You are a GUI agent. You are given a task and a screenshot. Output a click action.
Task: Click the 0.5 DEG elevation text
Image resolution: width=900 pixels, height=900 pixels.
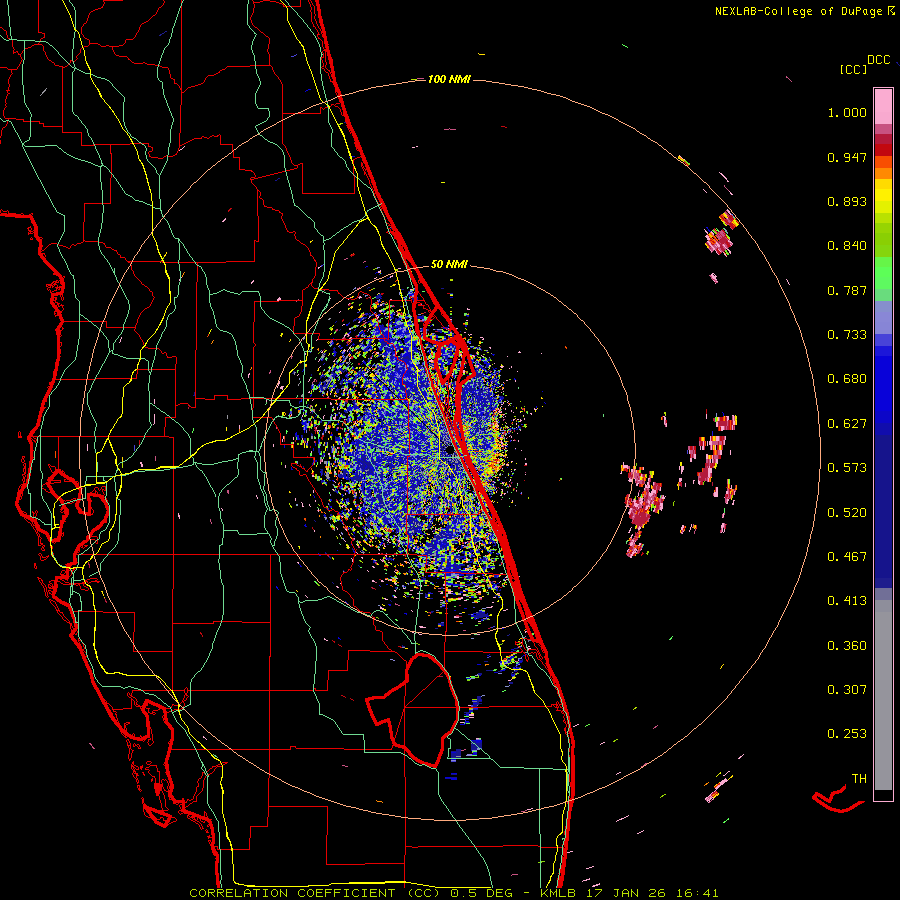point(482,893)
